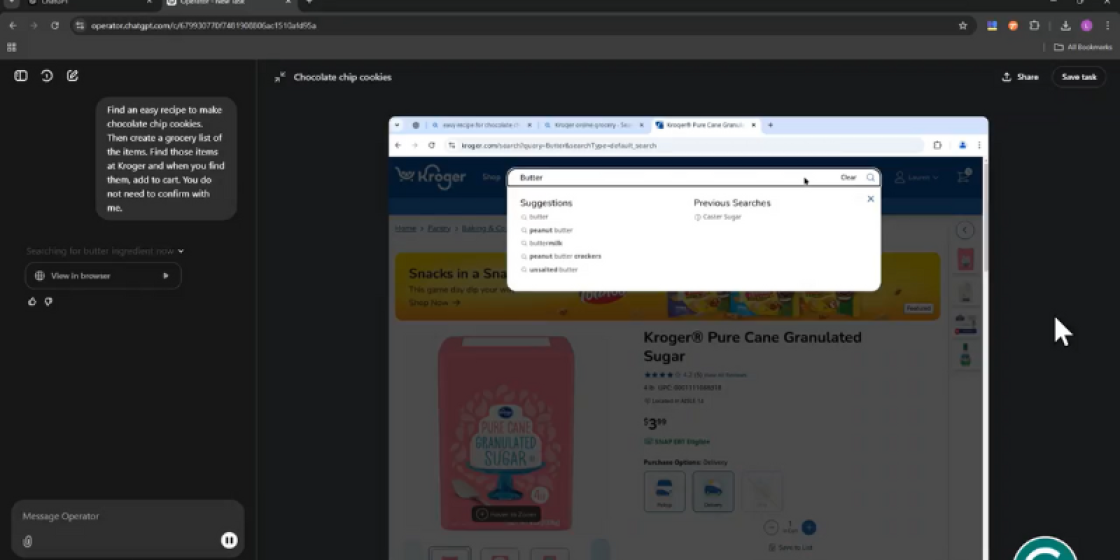1120x560 pixels.
Task: Select the Delivery purchase option
Action: point(713,491)
